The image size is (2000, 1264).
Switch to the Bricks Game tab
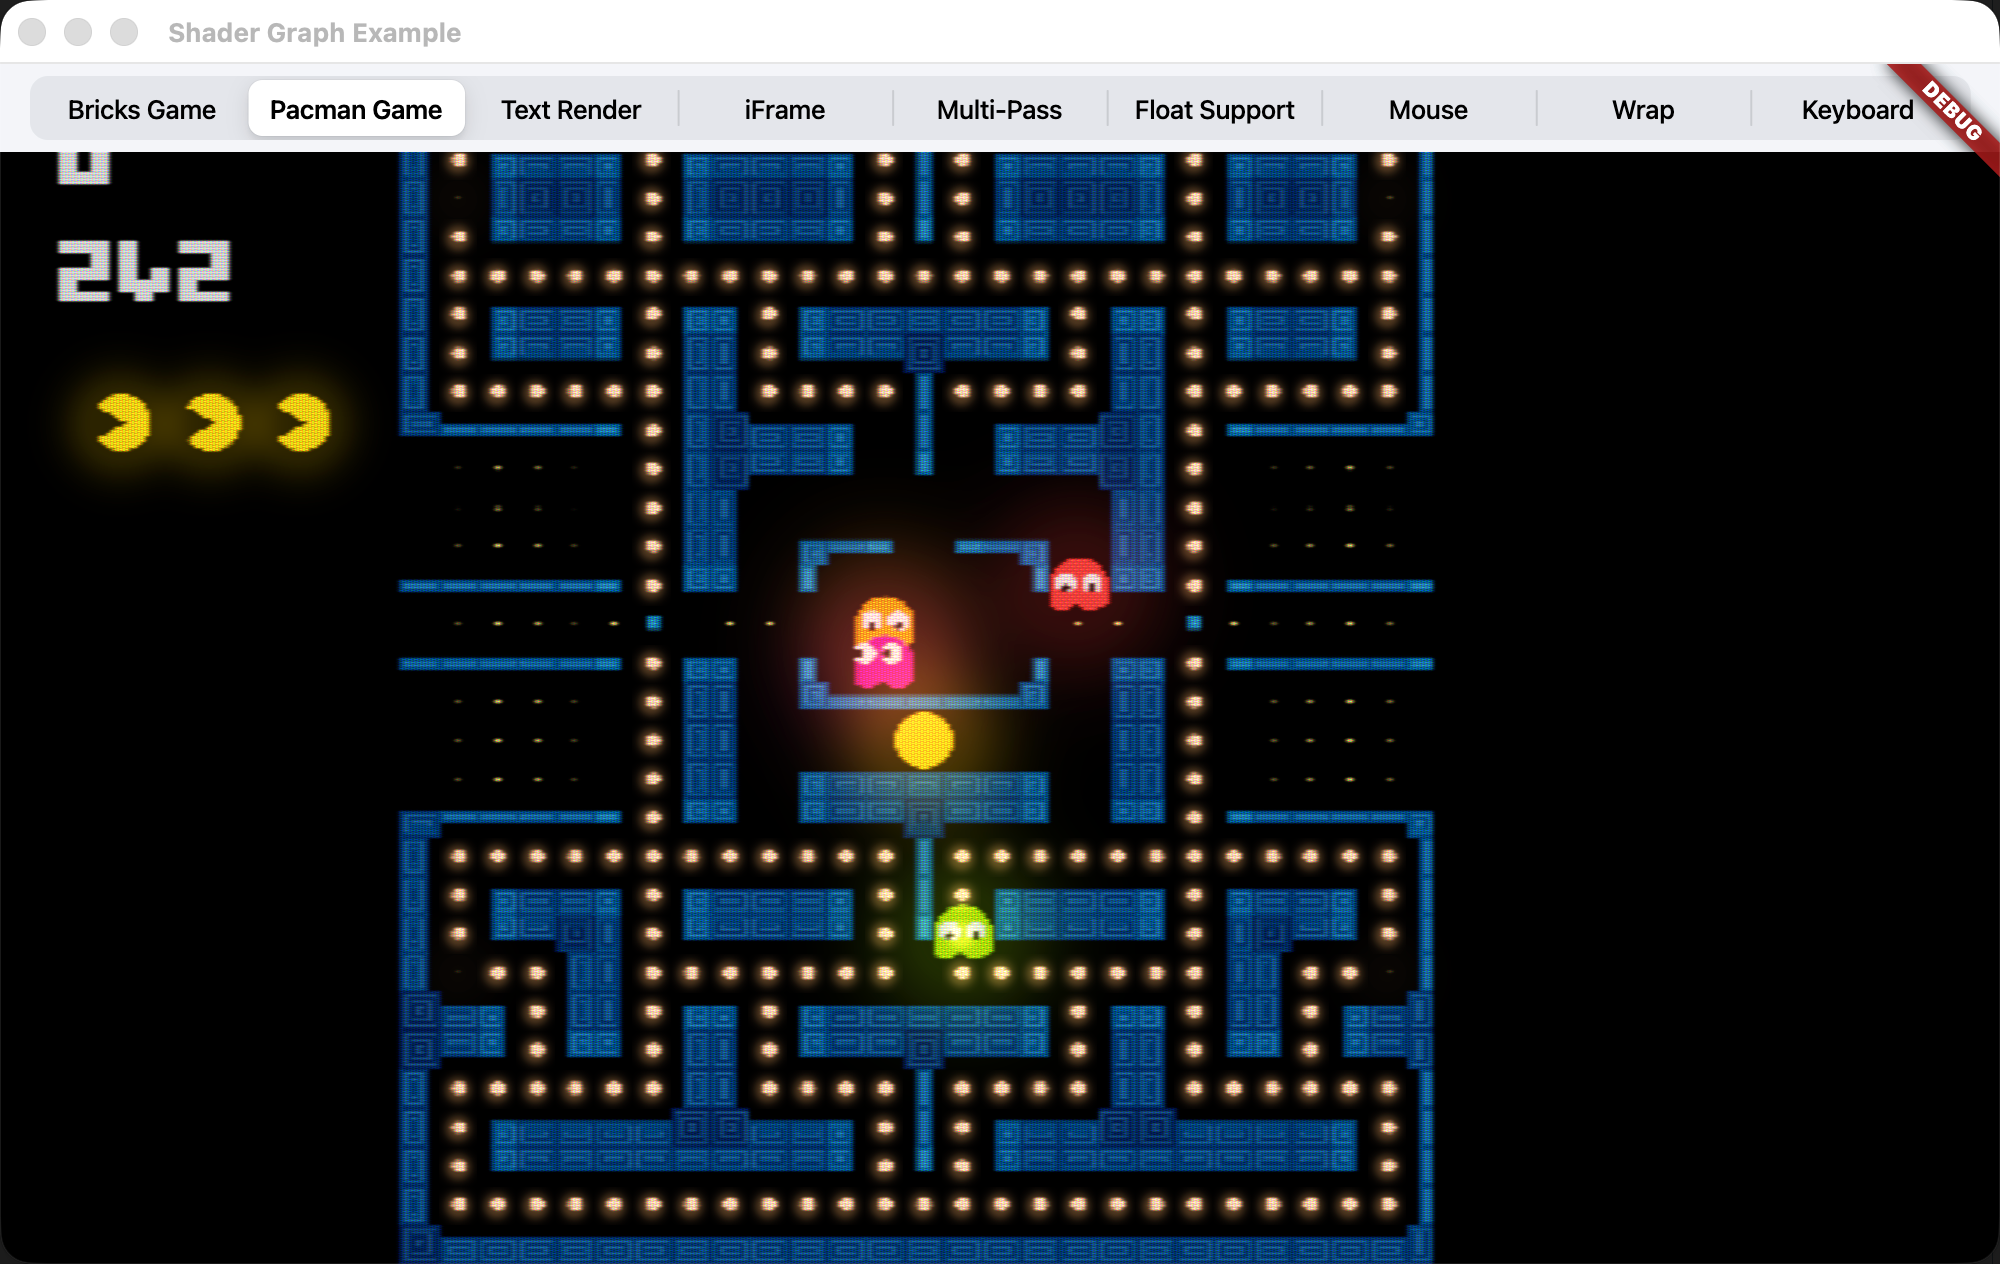141,109
